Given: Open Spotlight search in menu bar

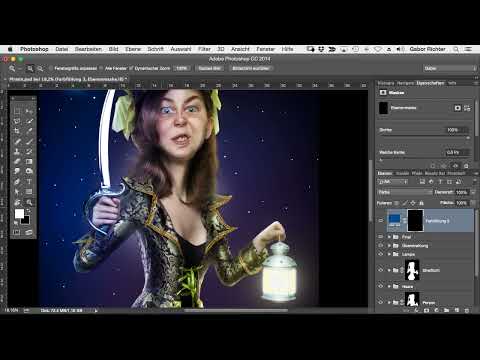Looking at the screenshot, I should (x=456, y=49).
